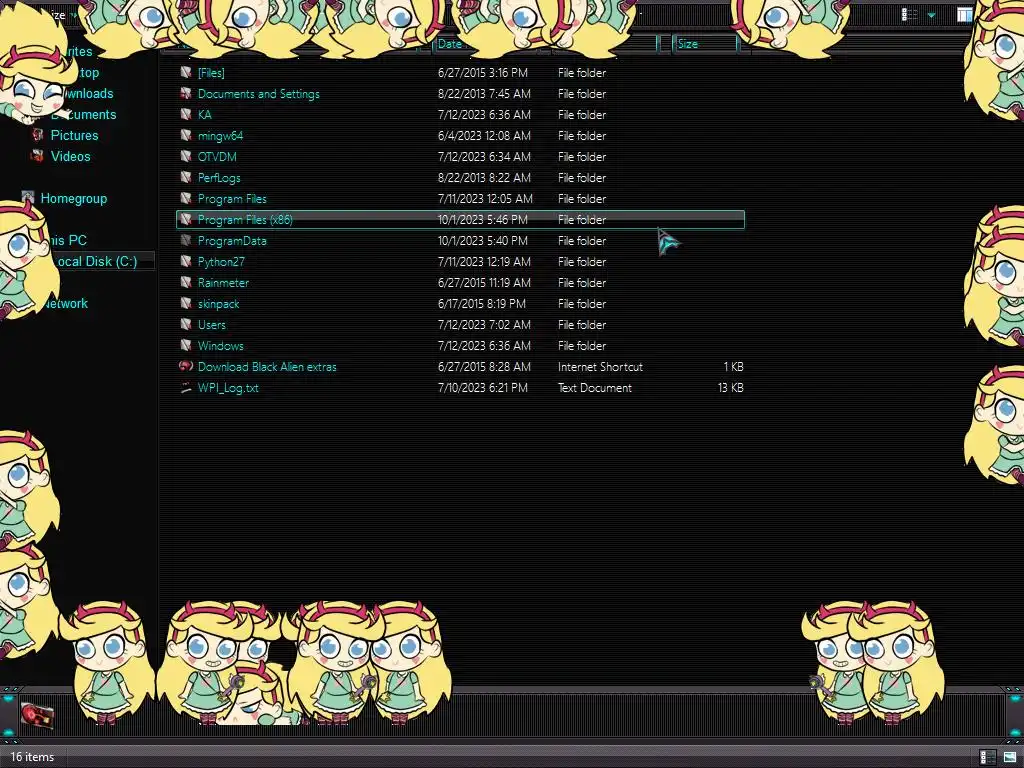Click the 1 KB size cell

(733, 366)
